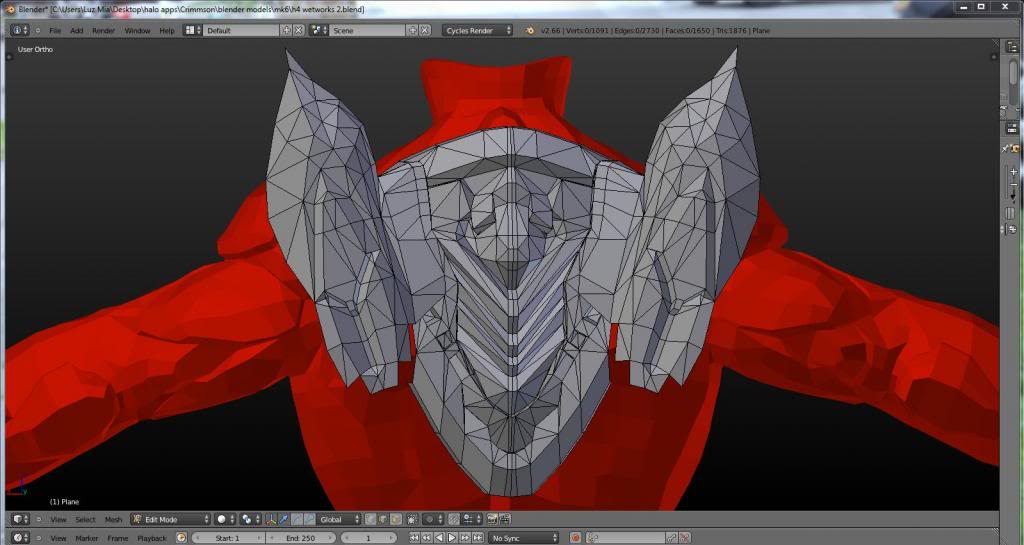
Task: Open the proportional editing selector
Action: coord(433,520)
